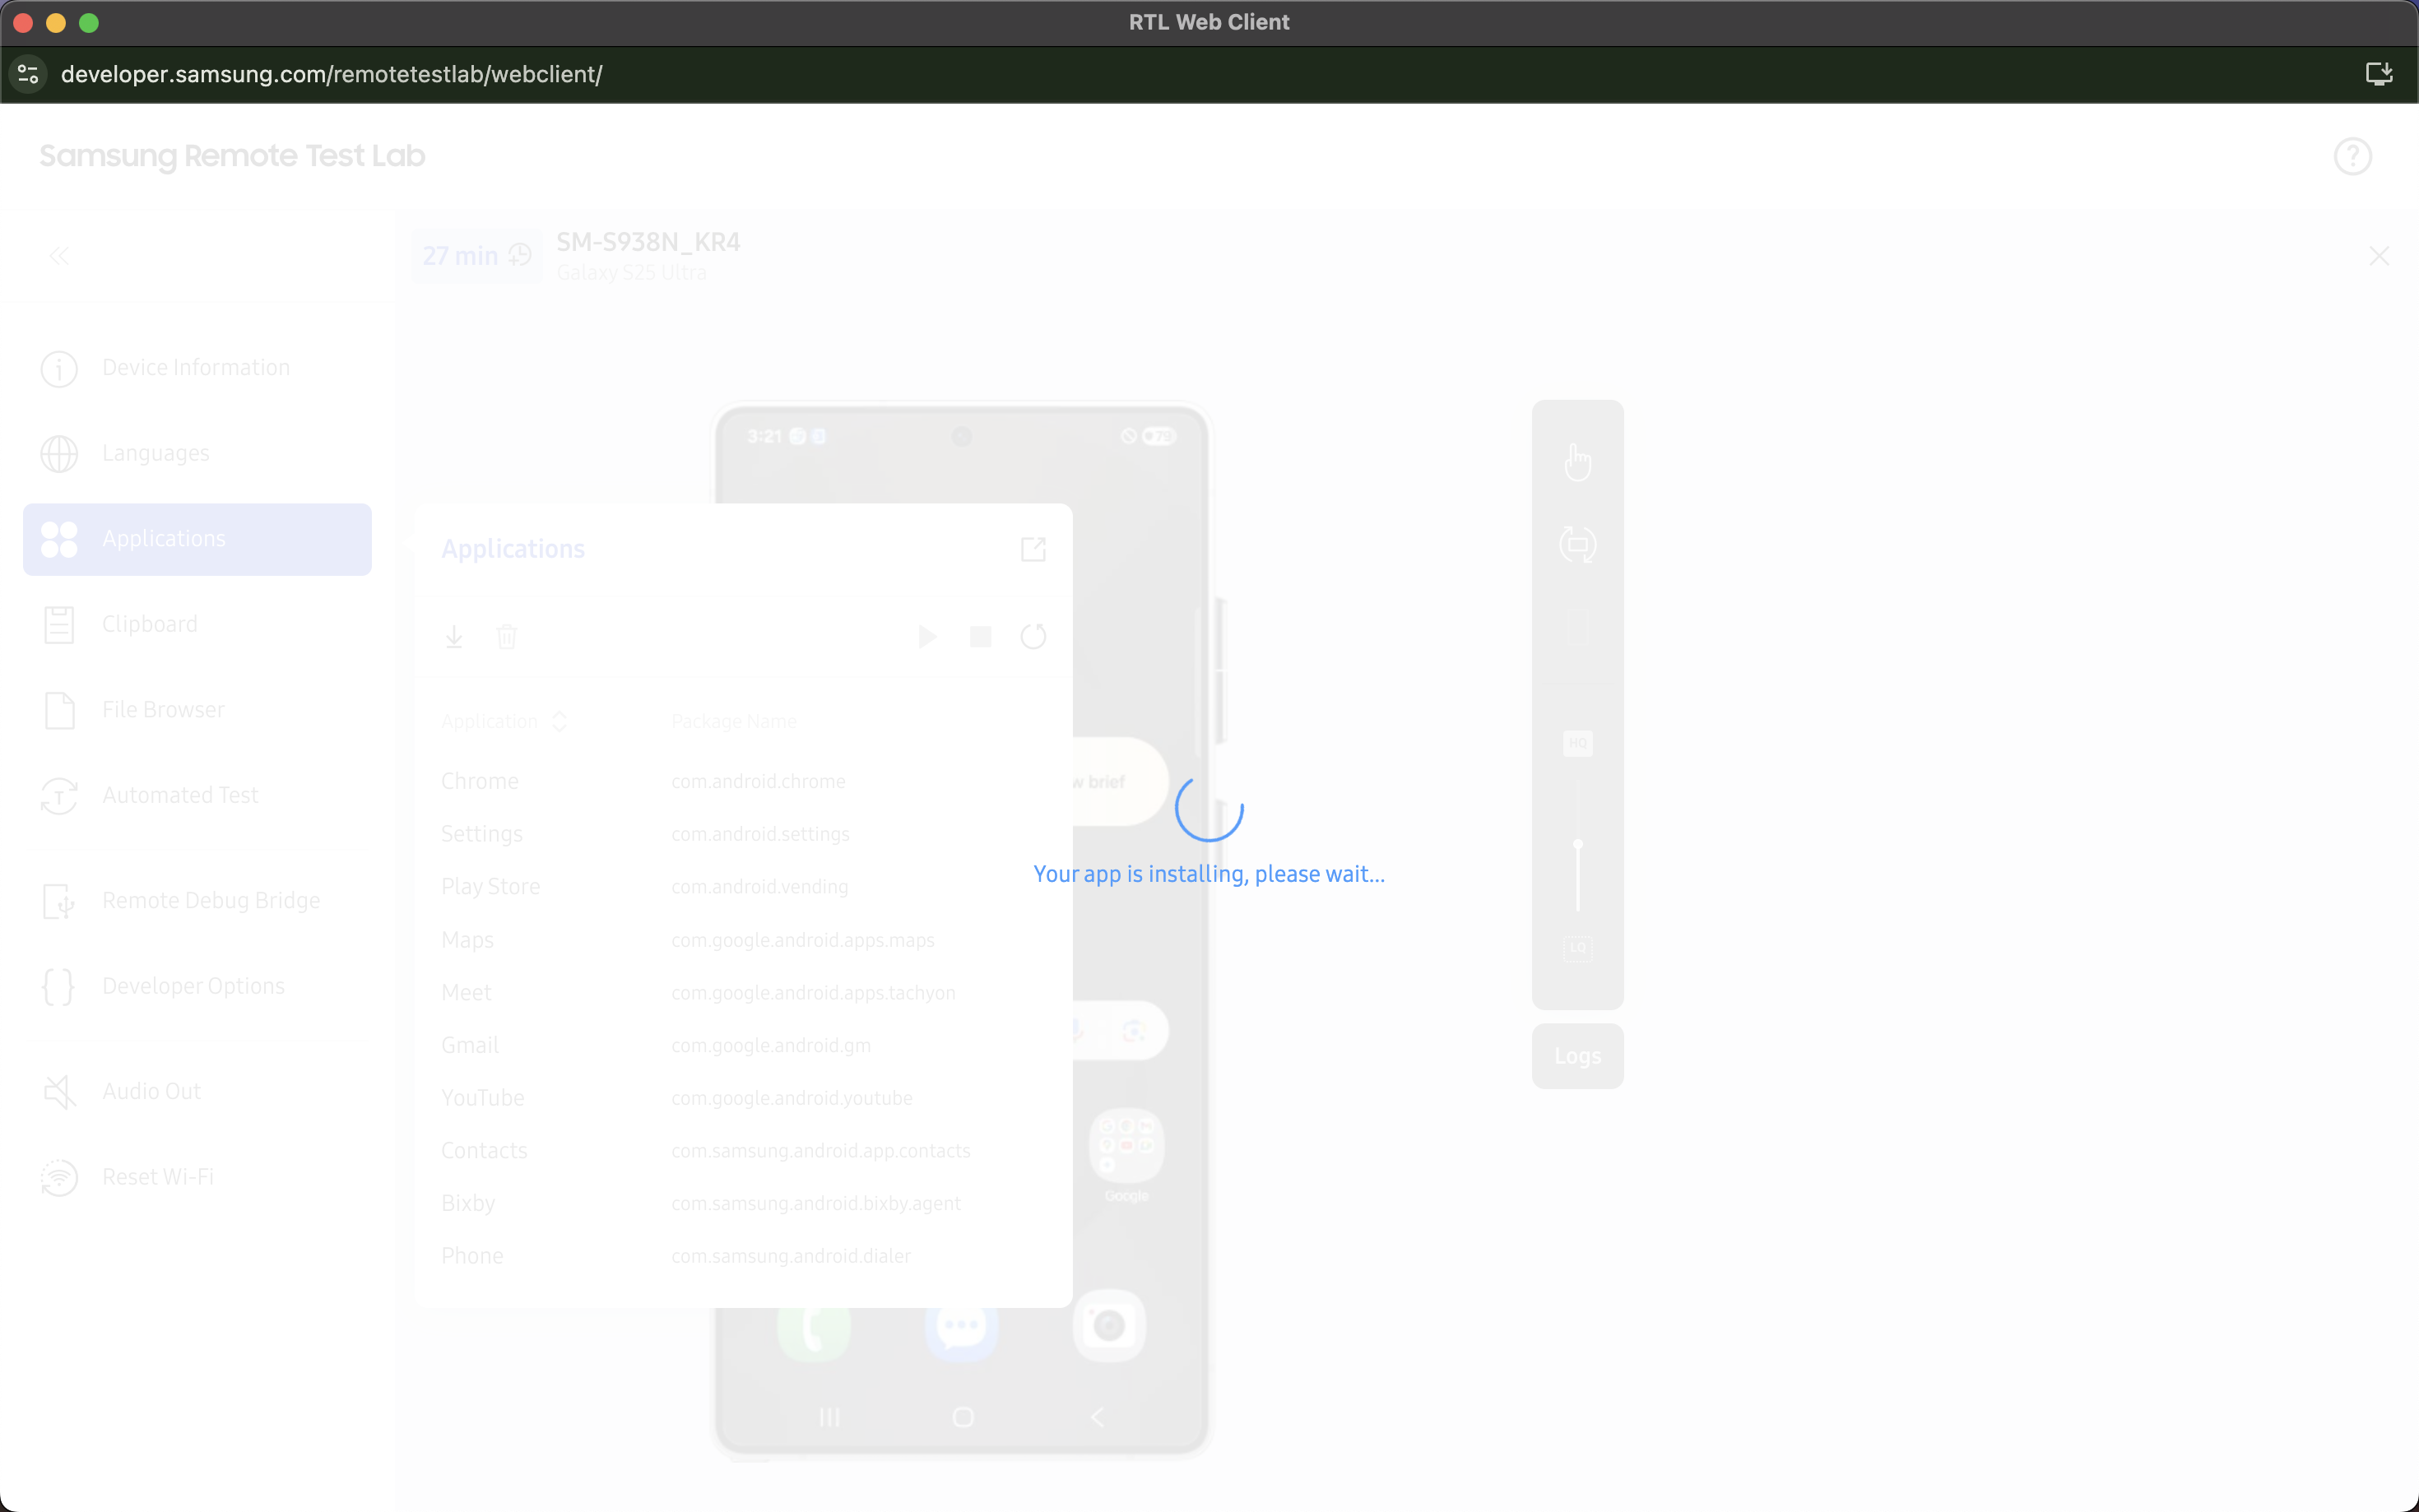Collapse the sidebar with double chevron
Screen dimensions: 2419x1512
[59, 256]
